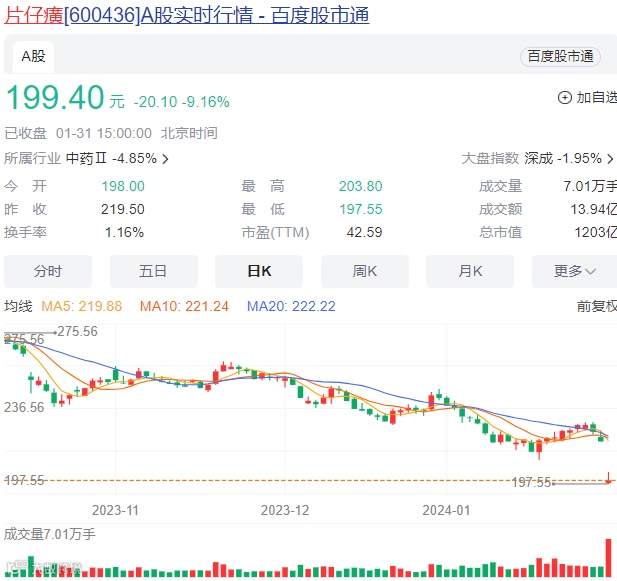Image resolution: width=617 pixels, height=581 pixels.
Task: Click the 成交额 value 13.94亿
Action: click(x=593, y=209)
